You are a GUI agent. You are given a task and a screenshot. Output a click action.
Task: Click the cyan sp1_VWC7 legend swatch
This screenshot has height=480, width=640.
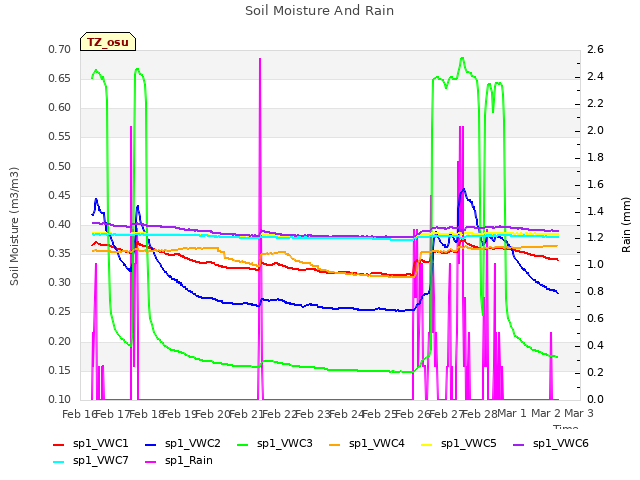click(x=59, y=462)
